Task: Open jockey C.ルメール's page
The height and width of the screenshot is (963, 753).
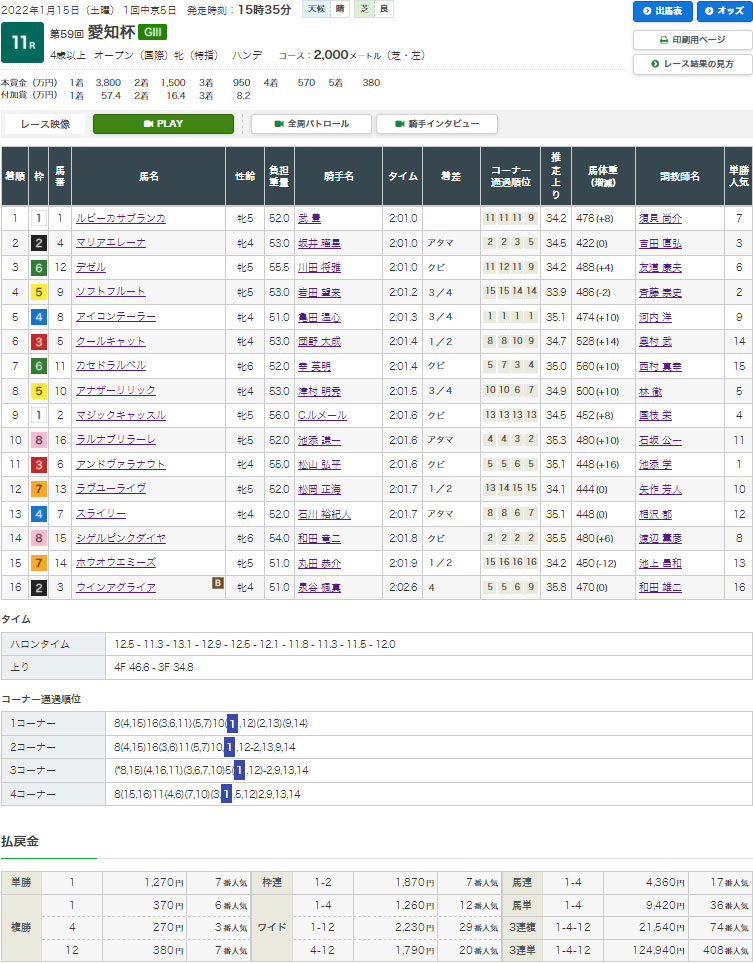Action: [320, 415]
